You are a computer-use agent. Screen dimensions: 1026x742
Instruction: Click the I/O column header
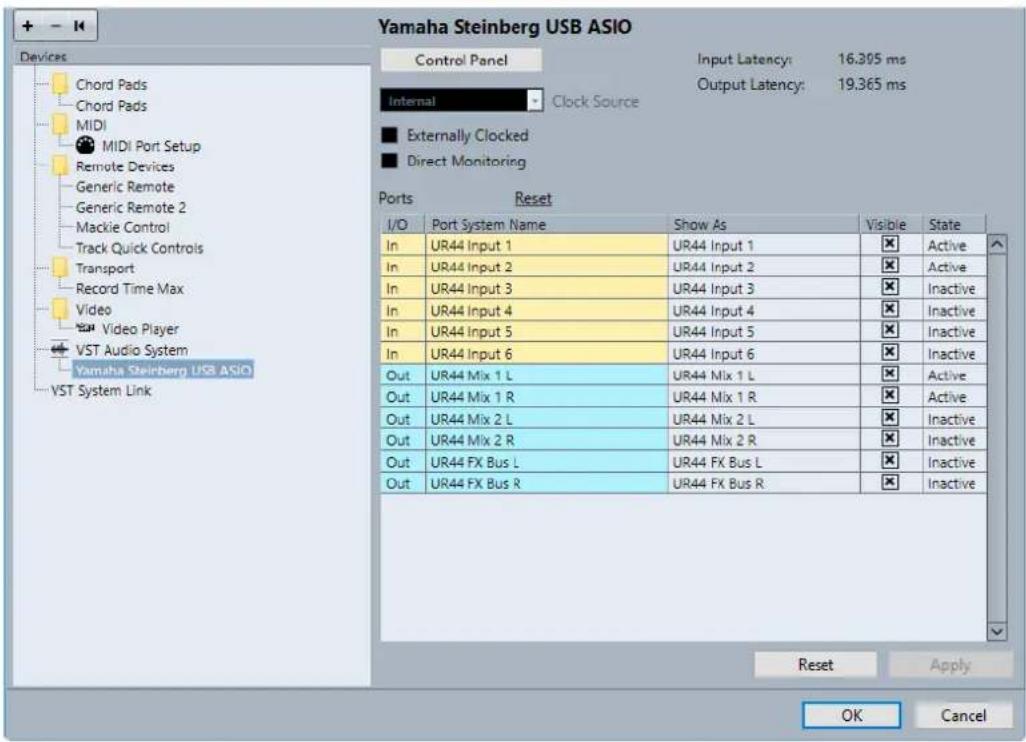[402, 224]
